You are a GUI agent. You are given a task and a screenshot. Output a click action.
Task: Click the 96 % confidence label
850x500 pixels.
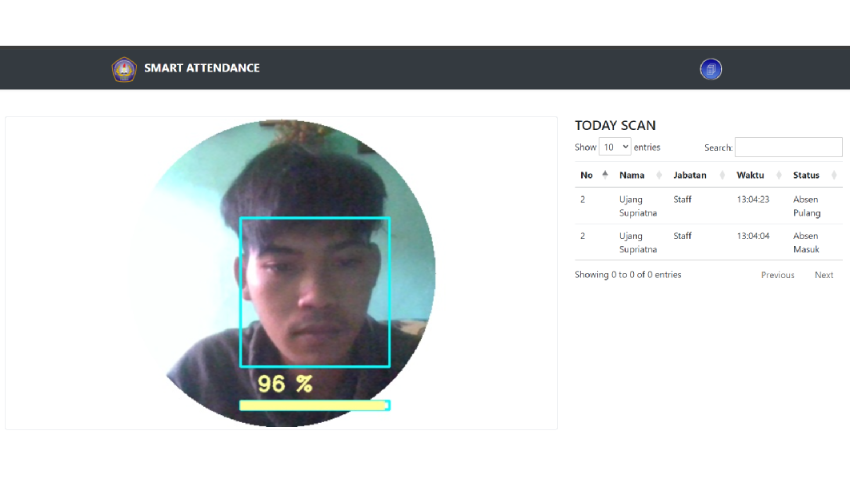[x=285, y=384]
